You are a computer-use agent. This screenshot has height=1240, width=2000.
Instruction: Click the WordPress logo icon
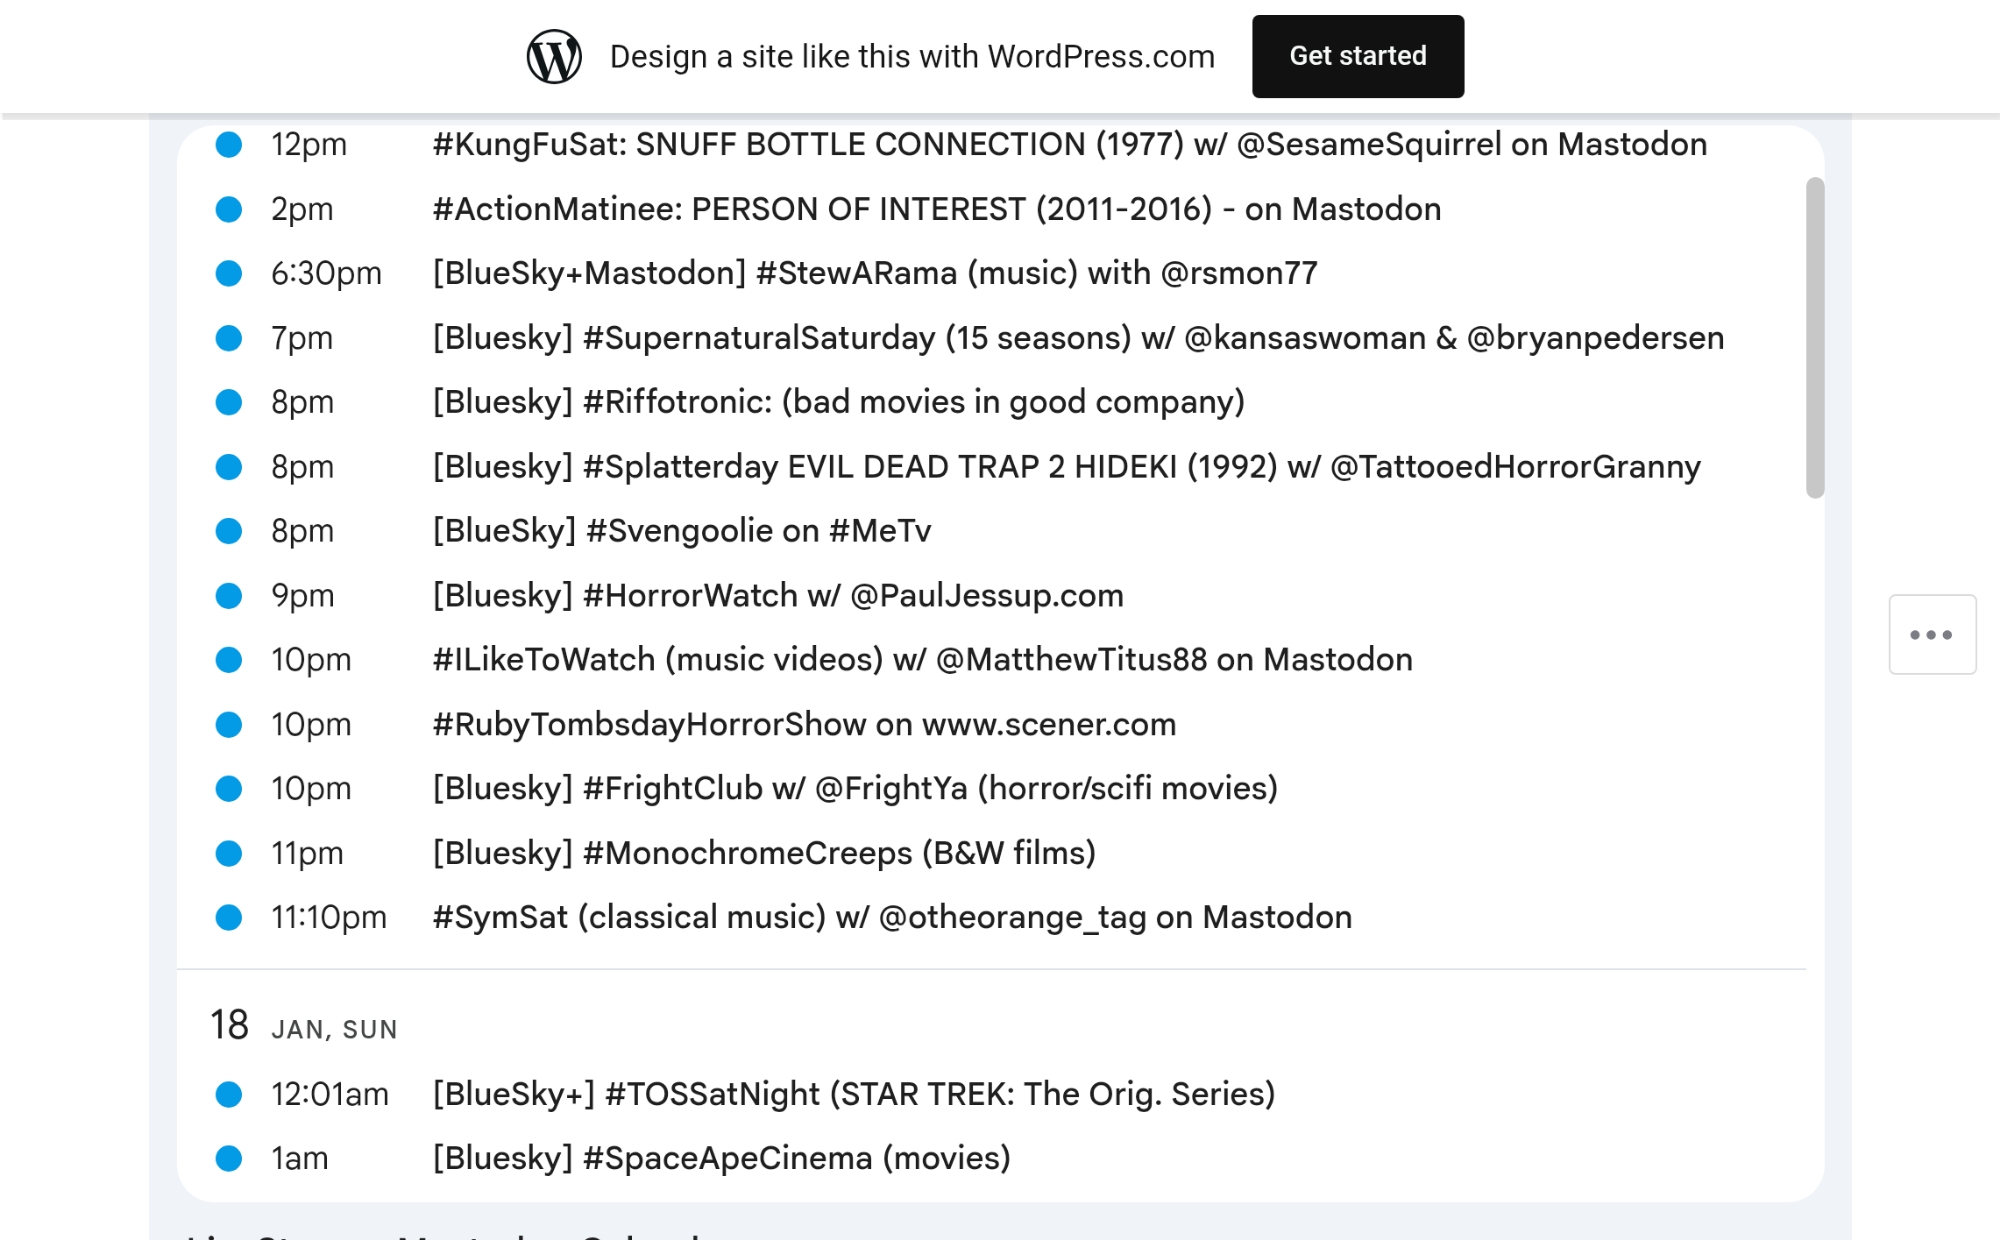[x=554, y=57]
